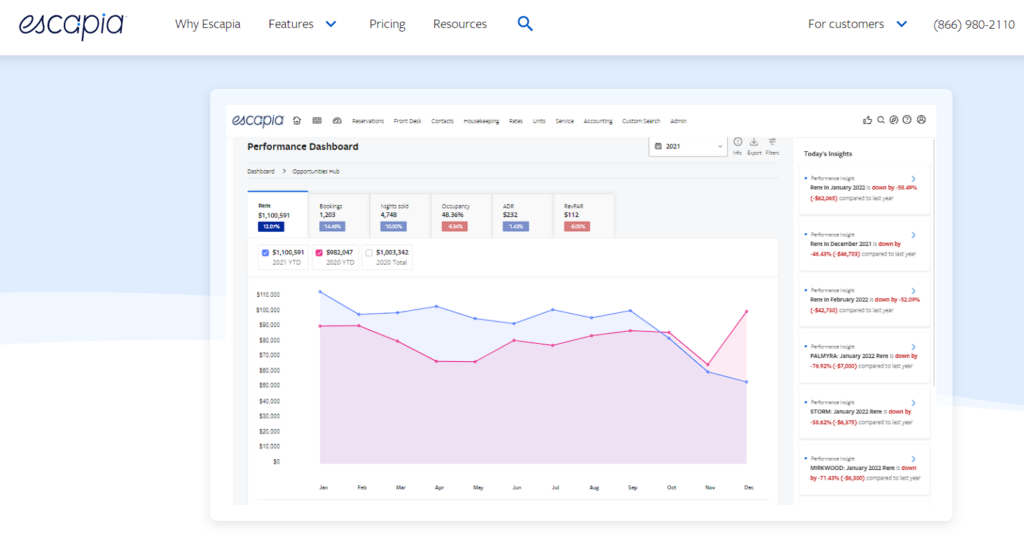Open the Units menu
The image size is (1024, 537).
click(x=539, y=122)
